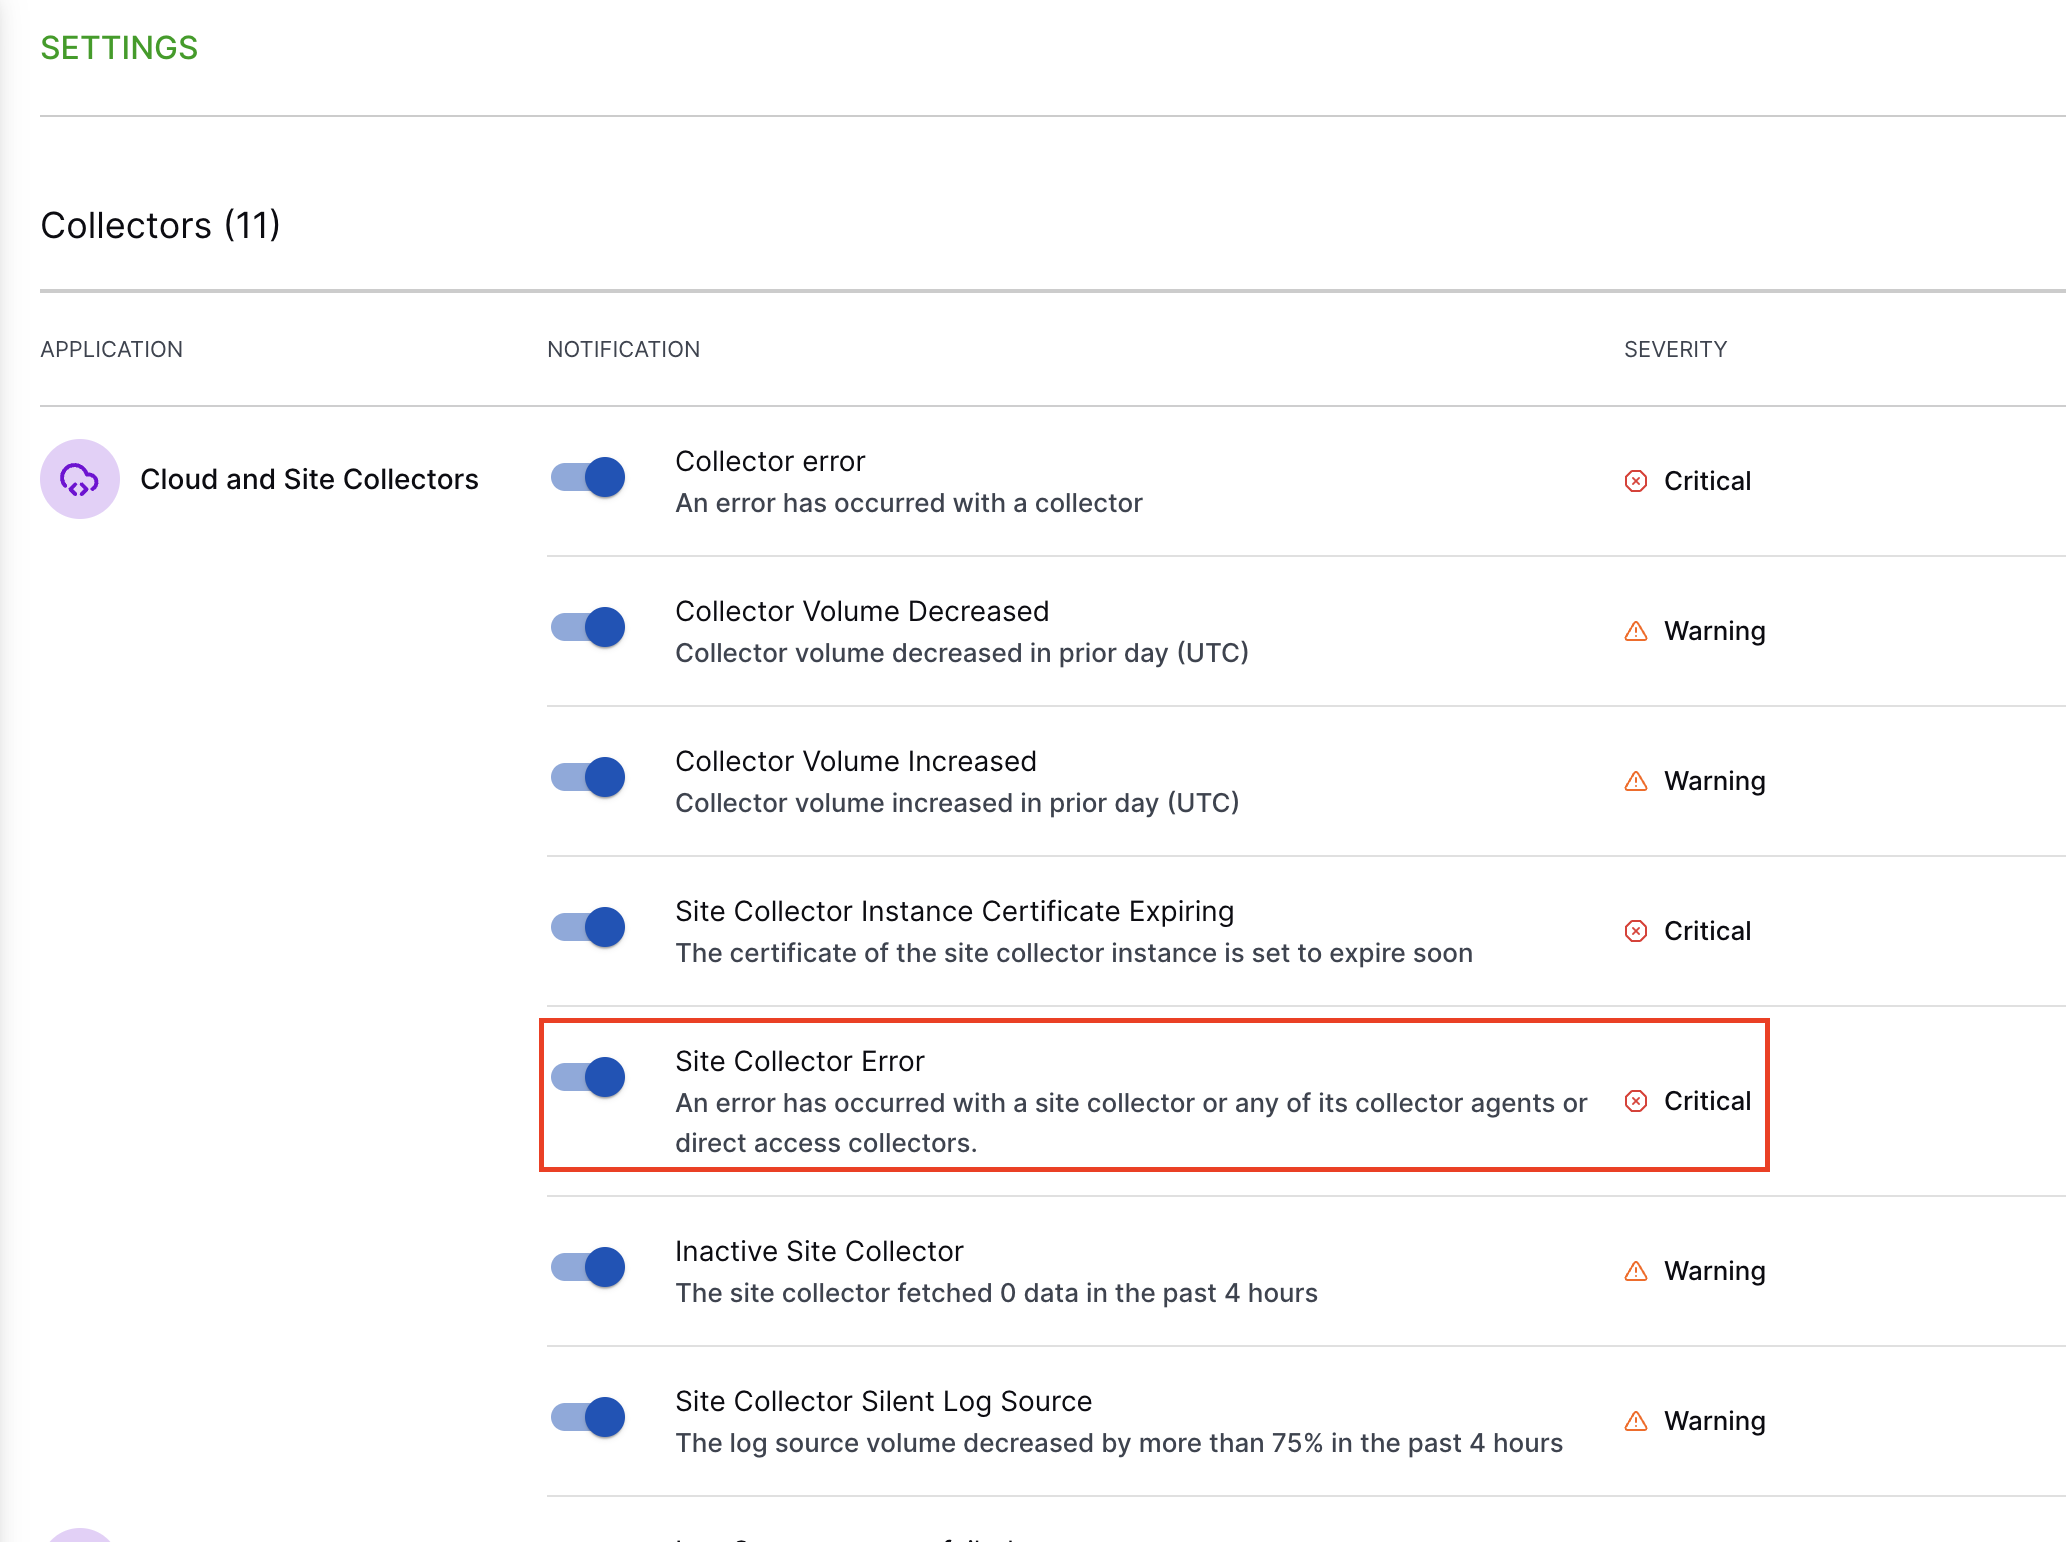Click the Critical icon for Collector error
2066x1542 pixels.
point(1636,481)
